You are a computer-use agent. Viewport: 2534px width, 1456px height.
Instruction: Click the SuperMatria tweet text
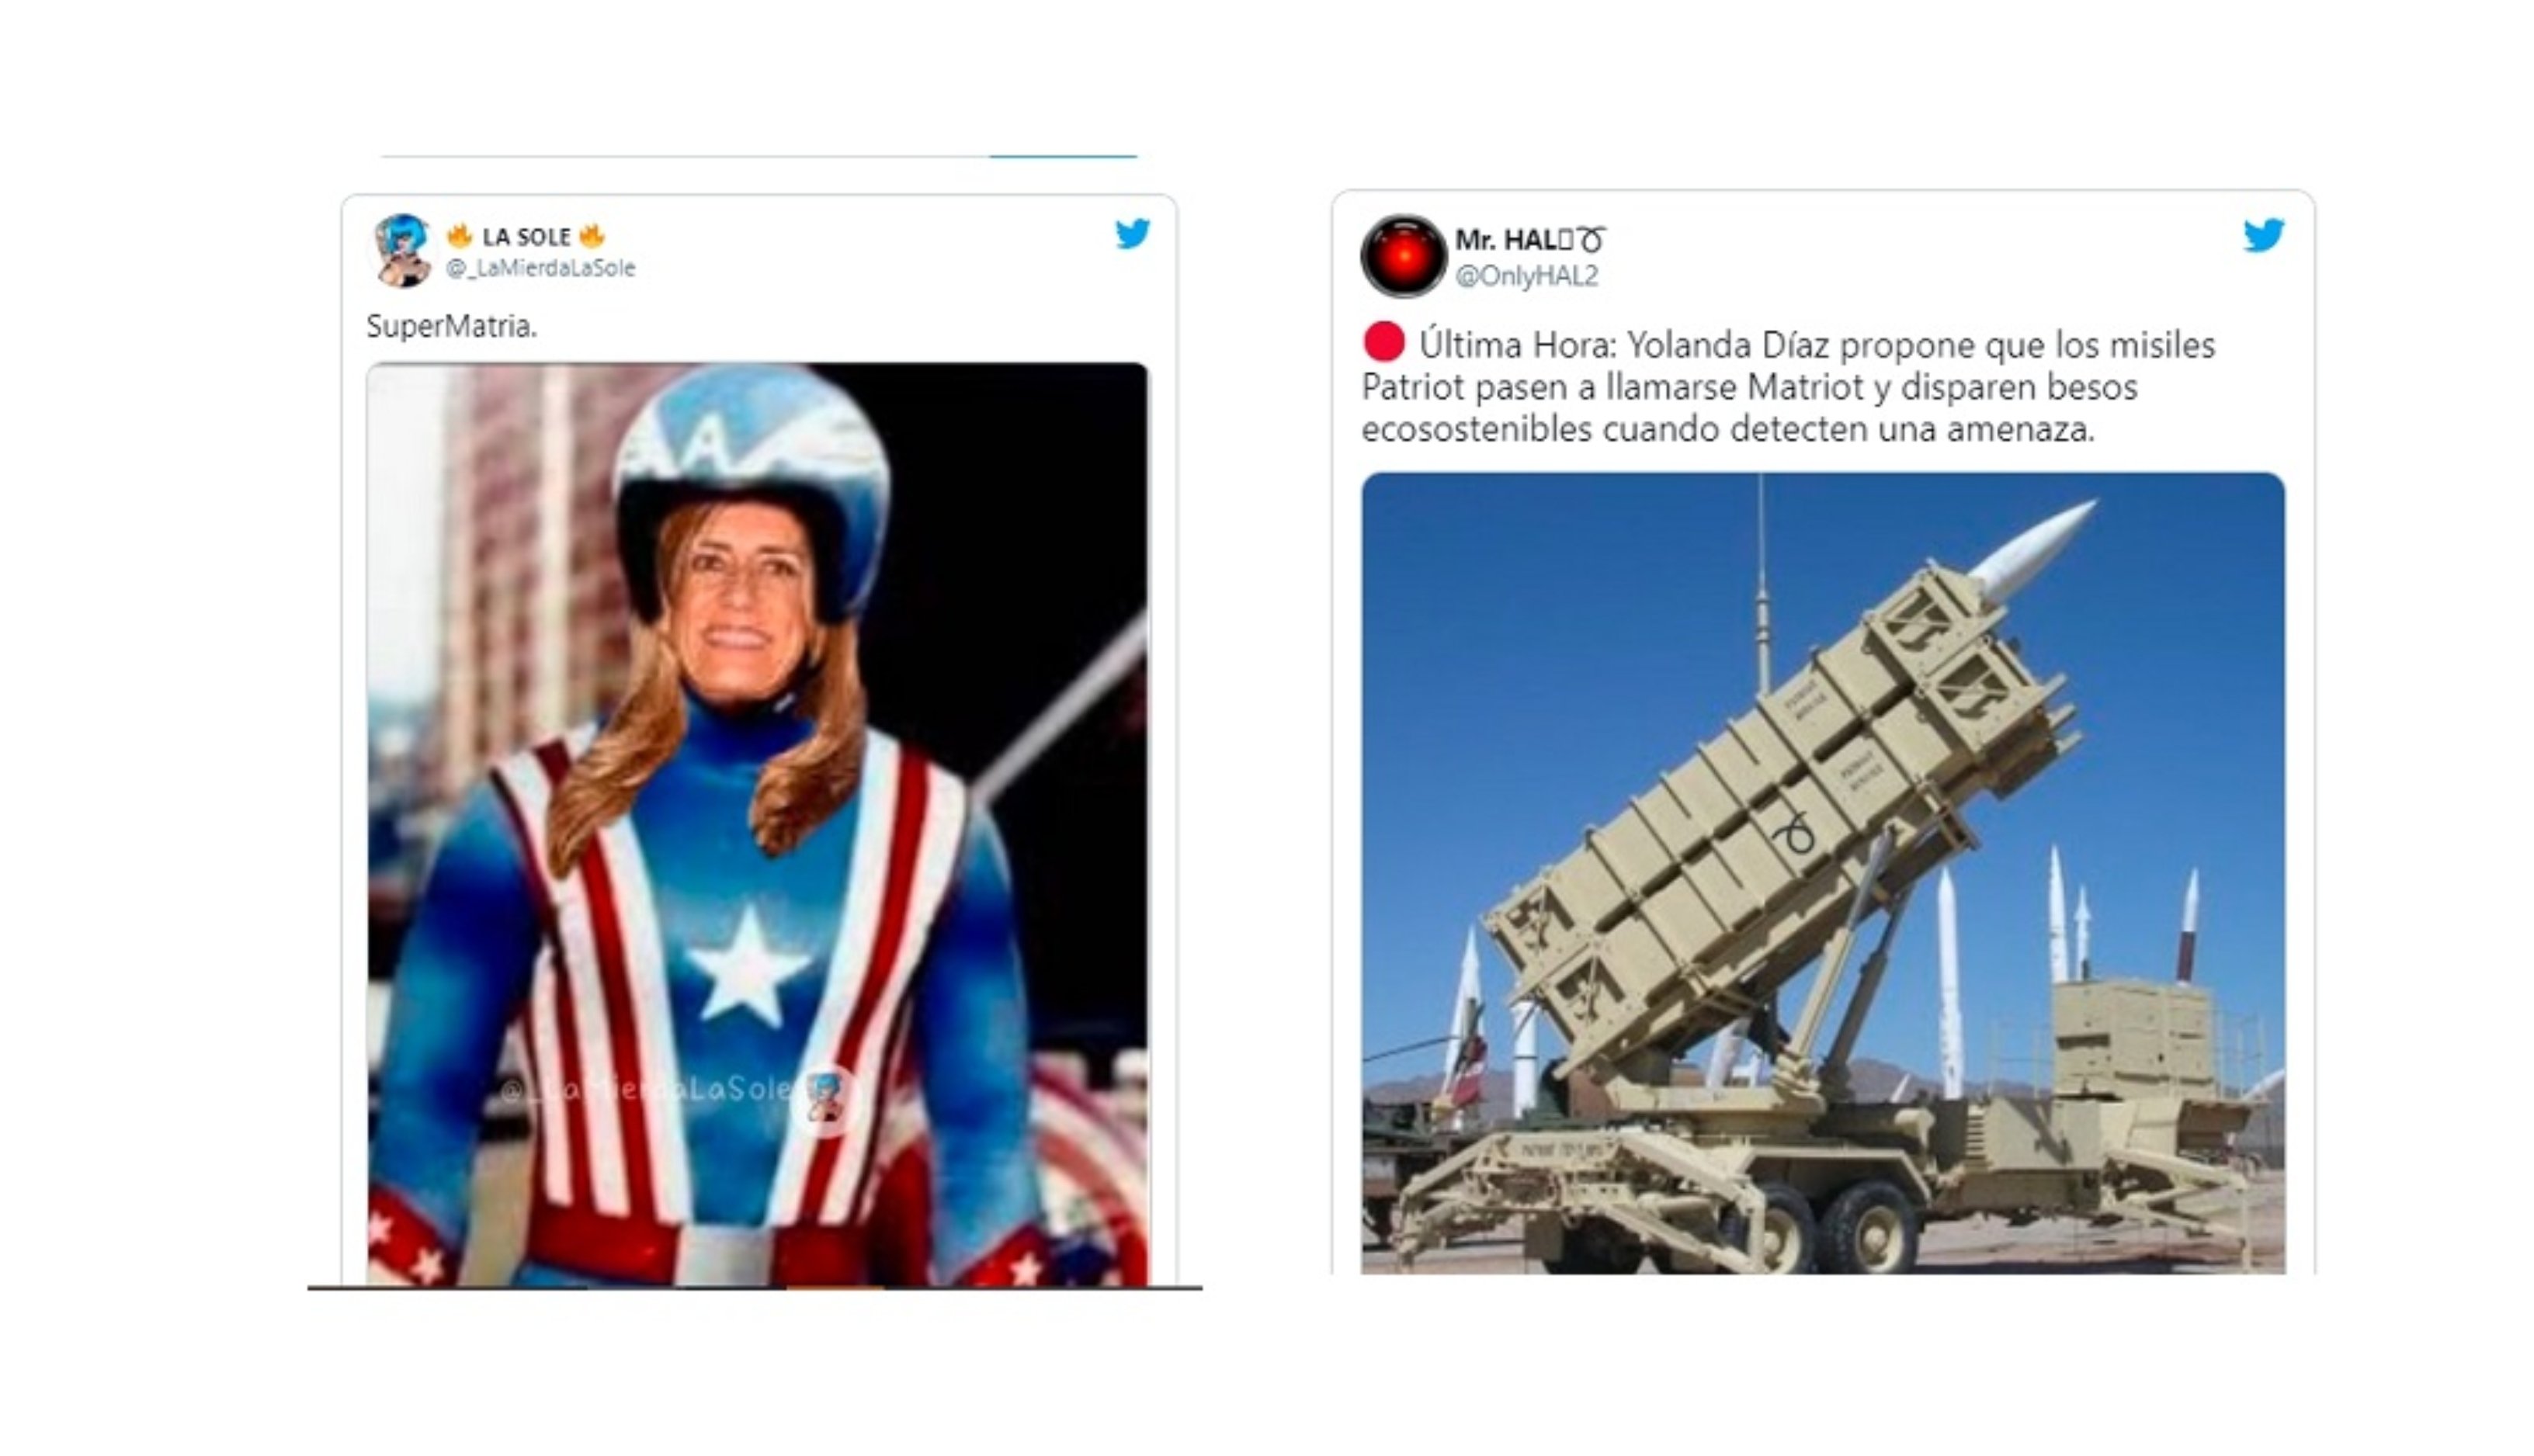451,326
